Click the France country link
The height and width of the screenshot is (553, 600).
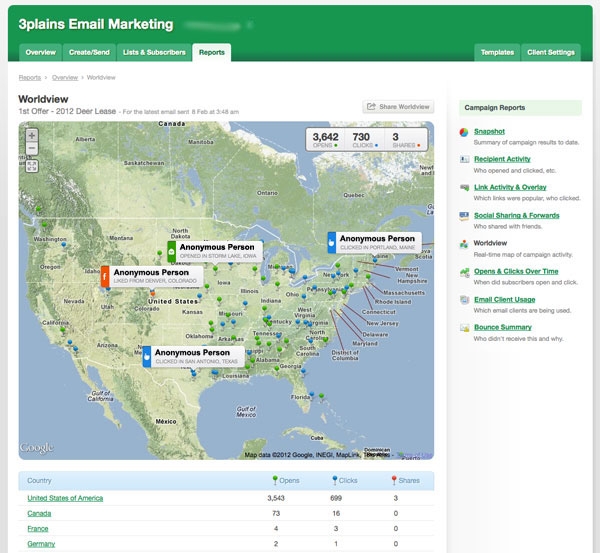[x=38, y=529]
